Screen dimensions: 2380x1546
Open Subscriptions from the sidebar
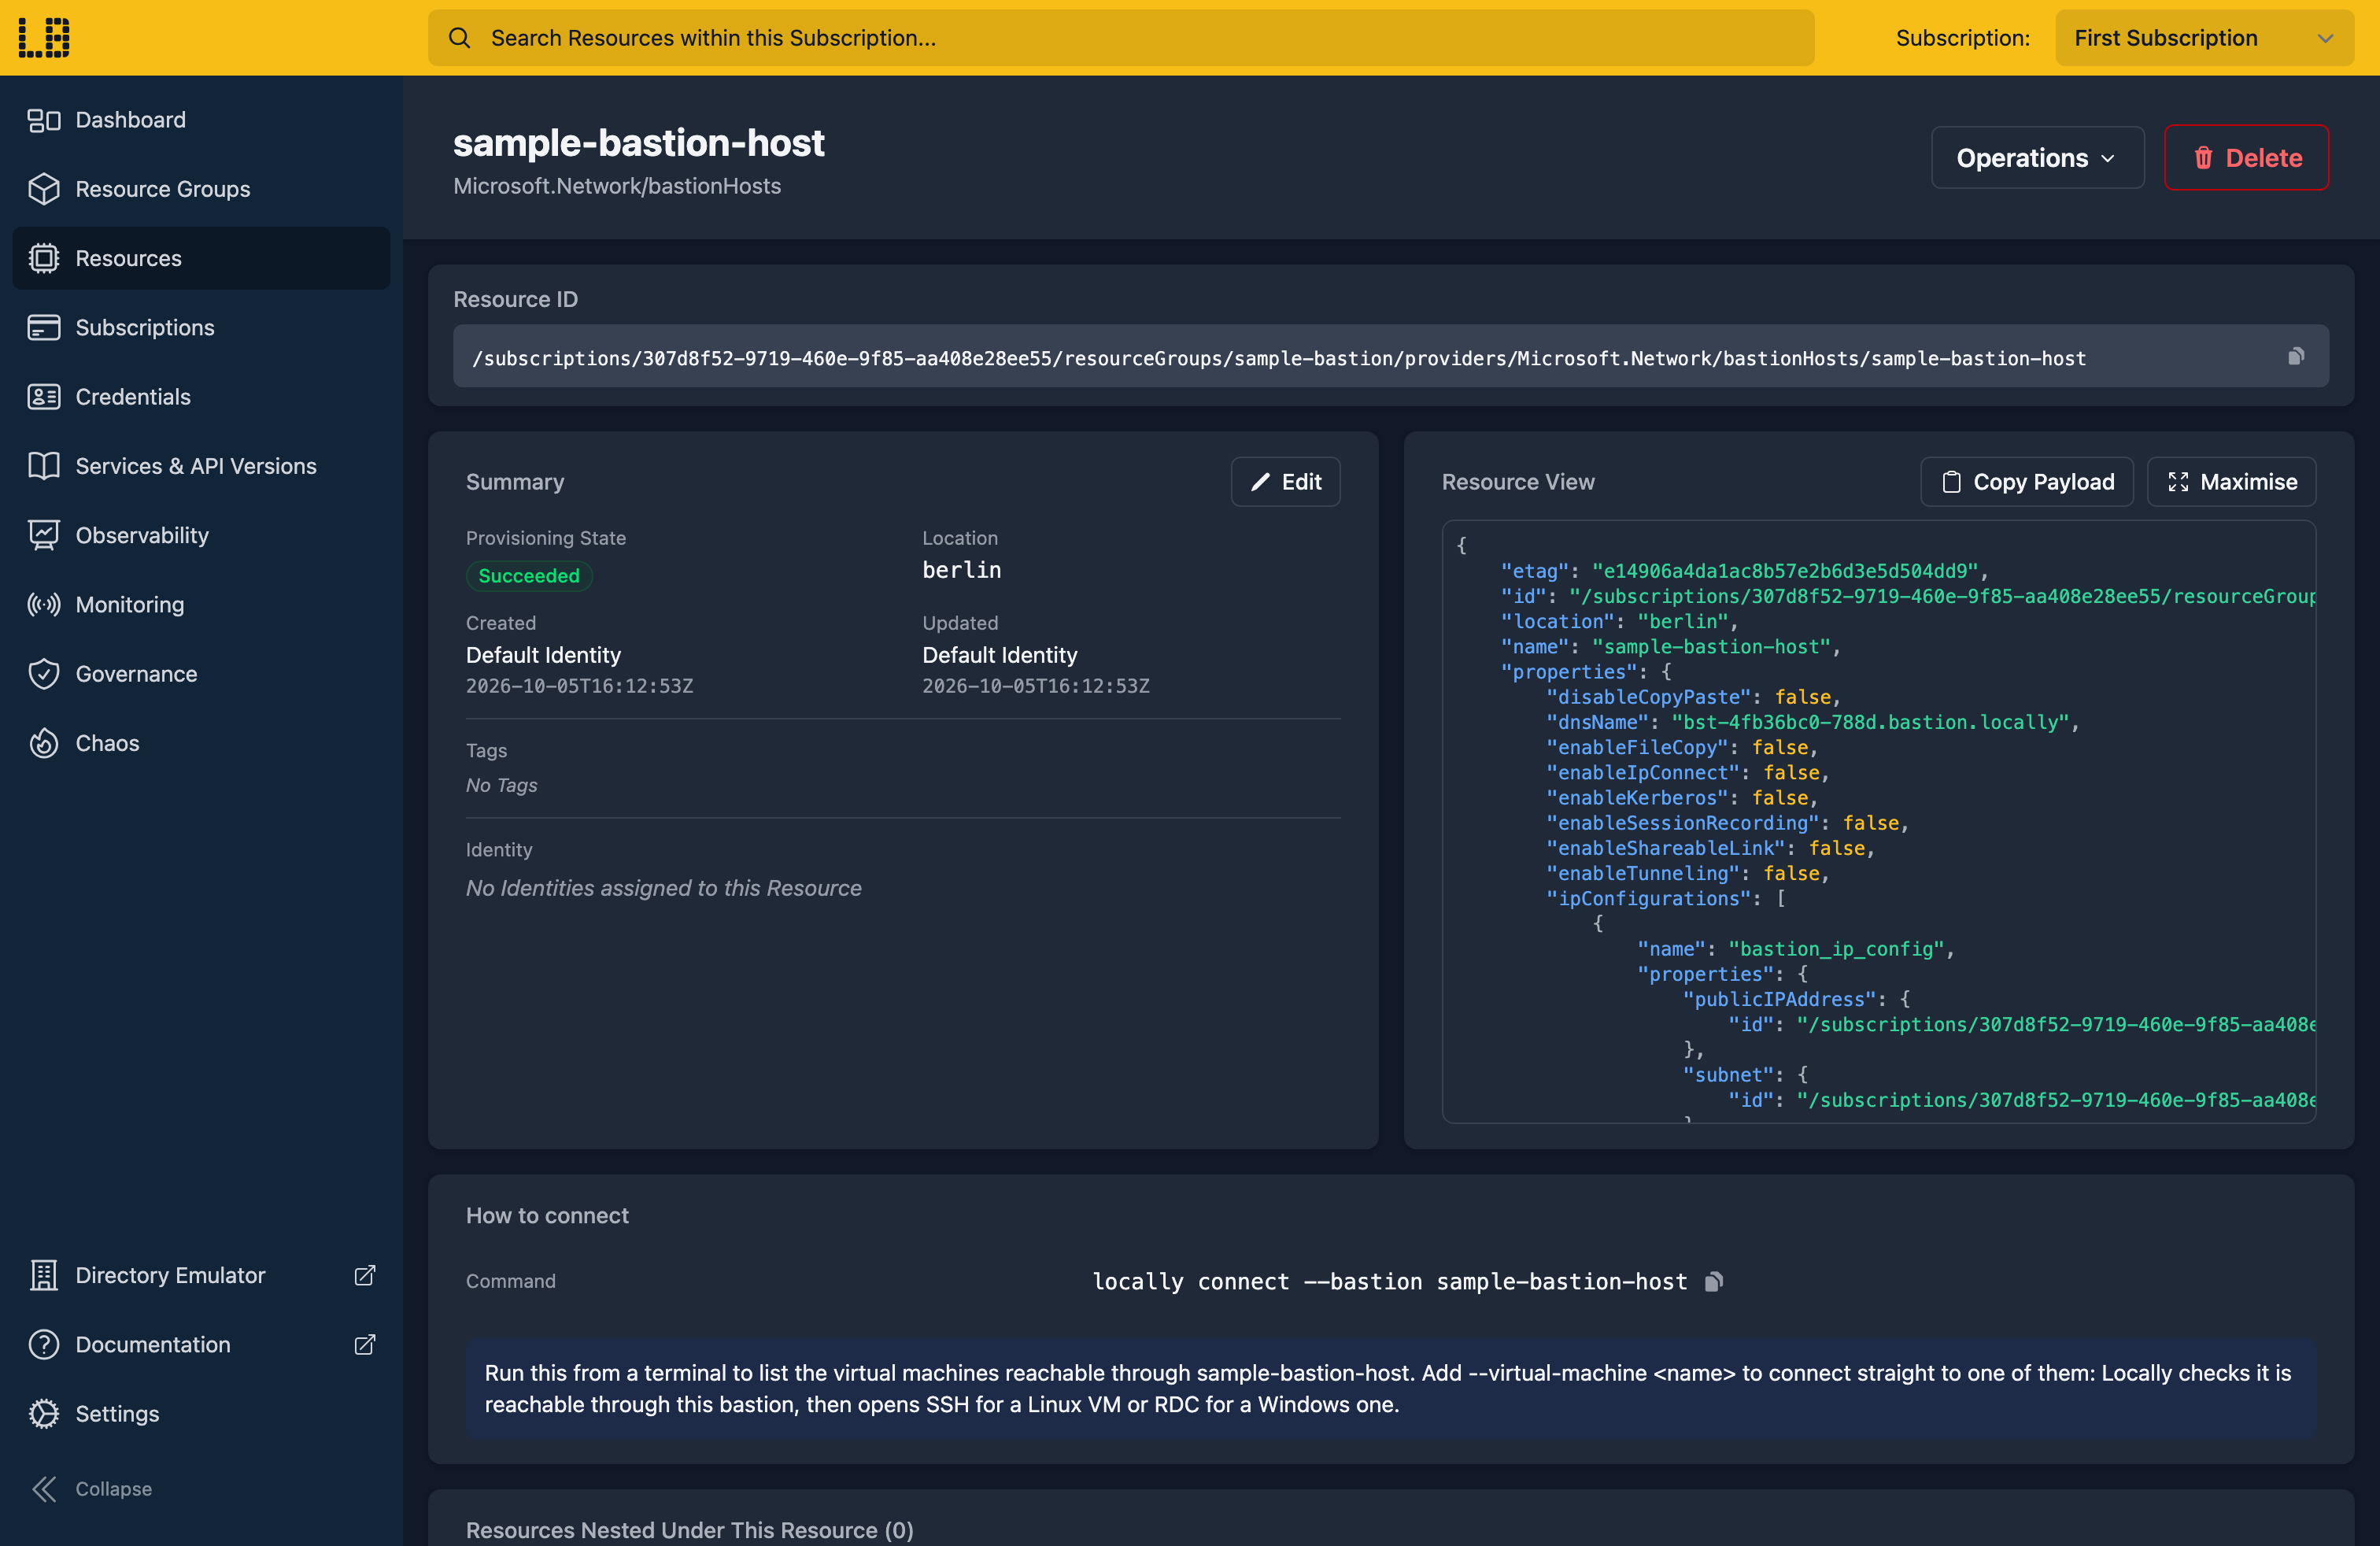[x=201, y=328]
